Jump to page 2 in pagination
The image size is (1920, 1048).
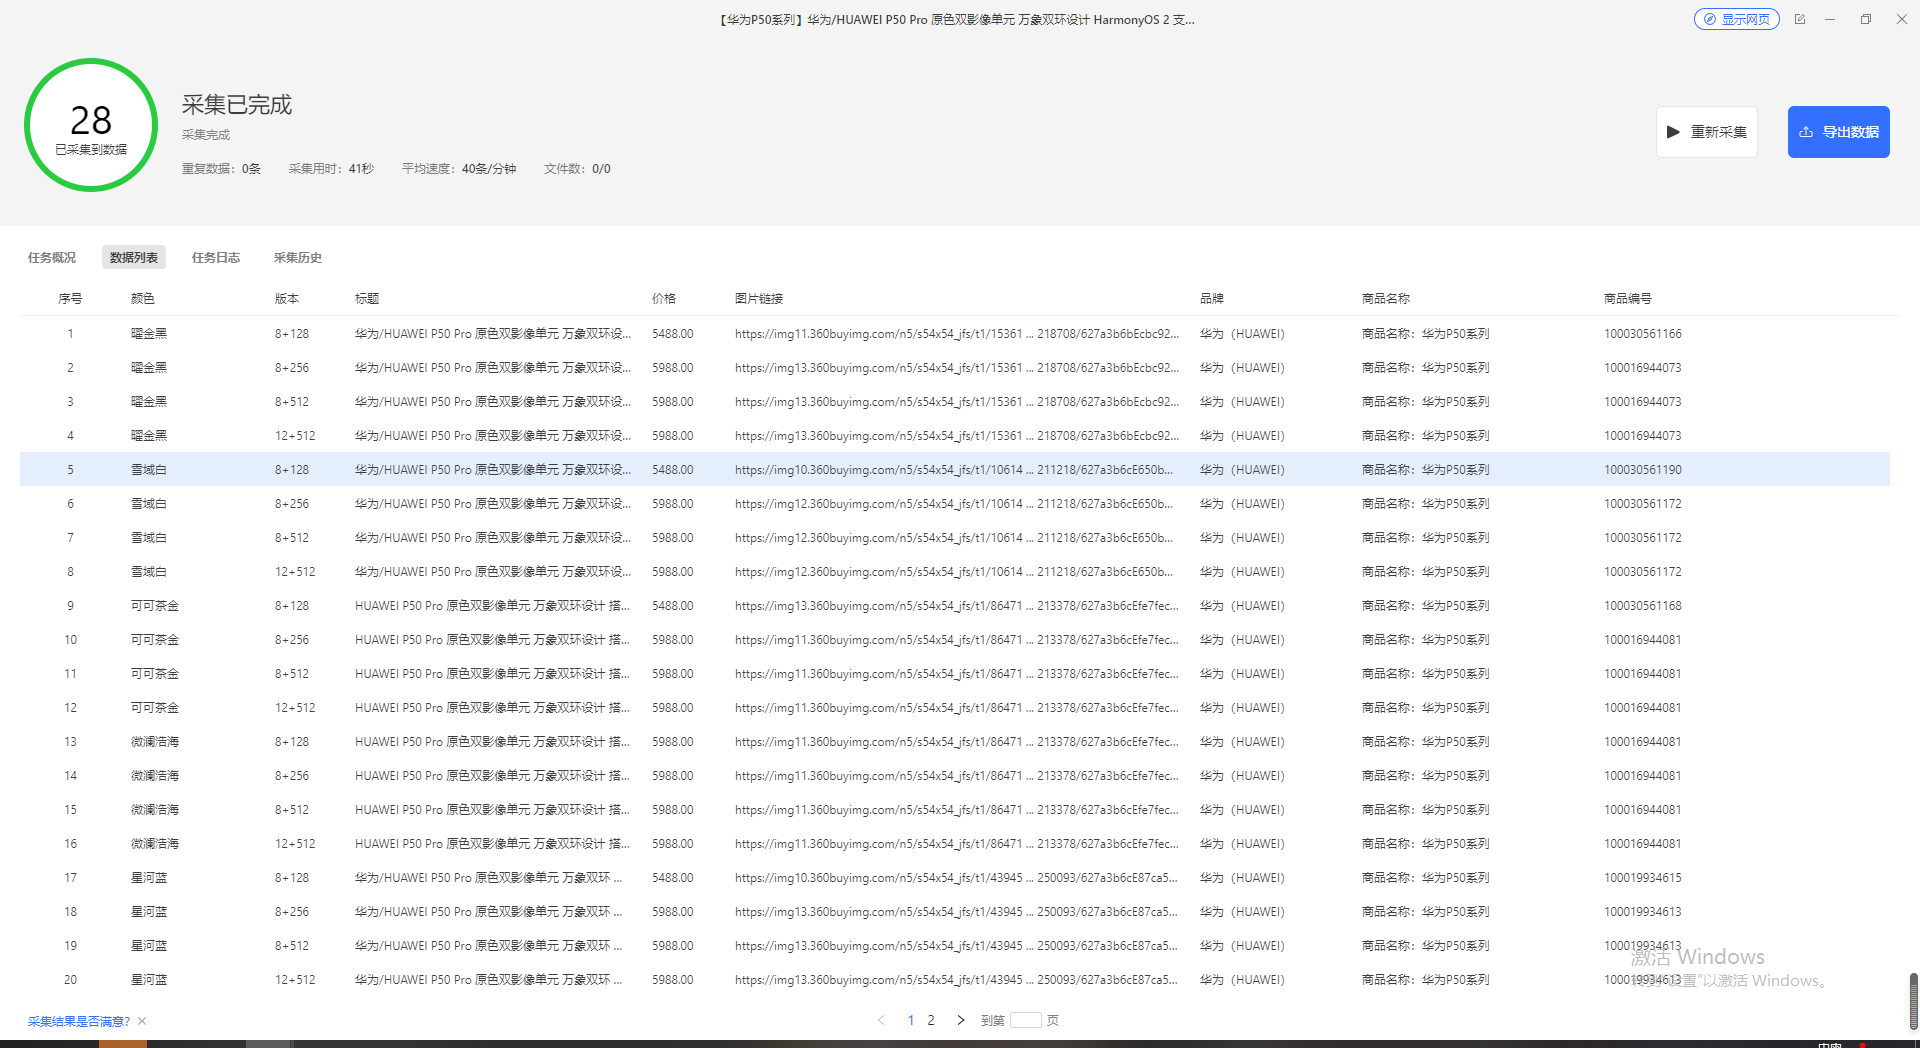[x=931, y=1020]
